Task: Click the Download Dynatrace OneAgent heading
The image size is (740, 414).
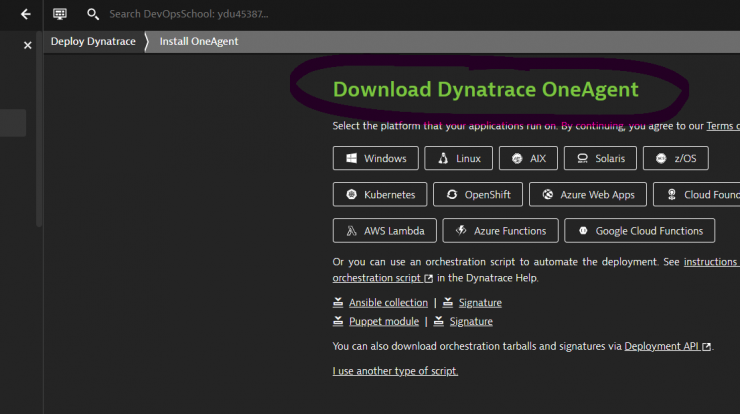Action: 486,89
